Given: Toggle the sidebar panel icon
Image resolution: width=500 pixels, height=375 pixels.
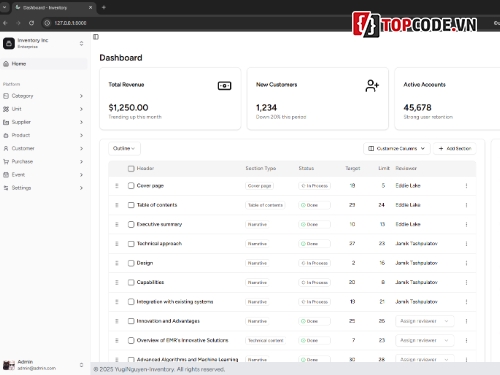Looking at the screenshot, I should click(96, 37).
